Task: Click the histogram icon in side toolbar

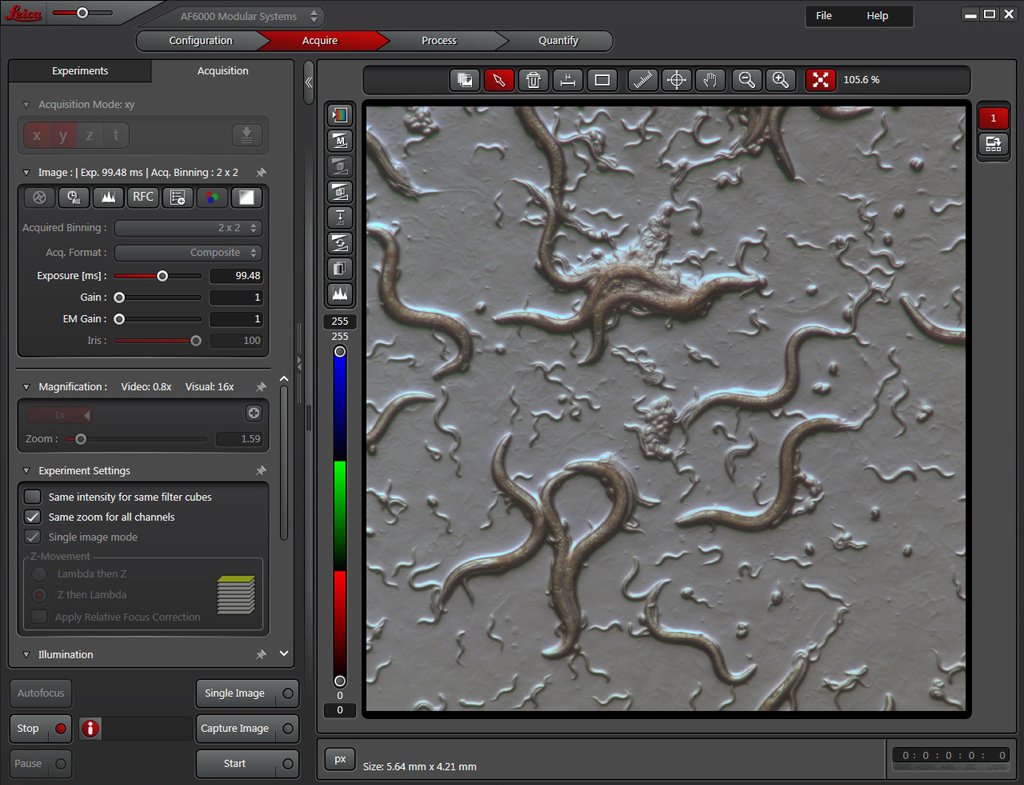Action: 340,294
